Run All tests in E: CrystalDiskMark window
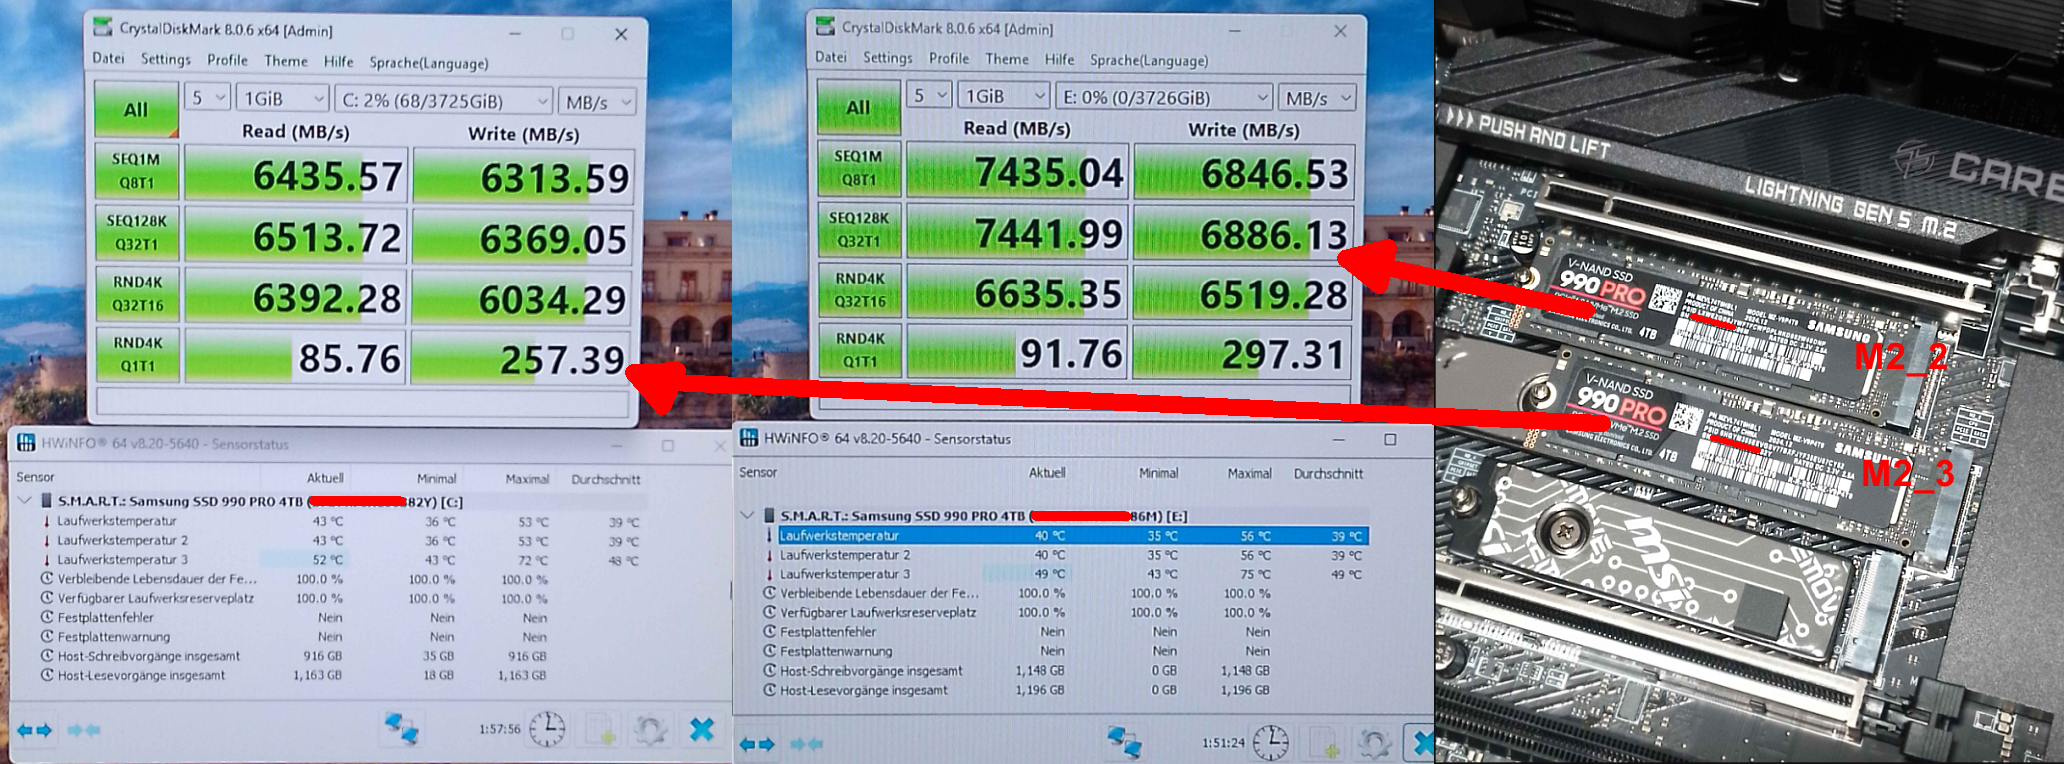2064x764 pixels. pos(858,107)
